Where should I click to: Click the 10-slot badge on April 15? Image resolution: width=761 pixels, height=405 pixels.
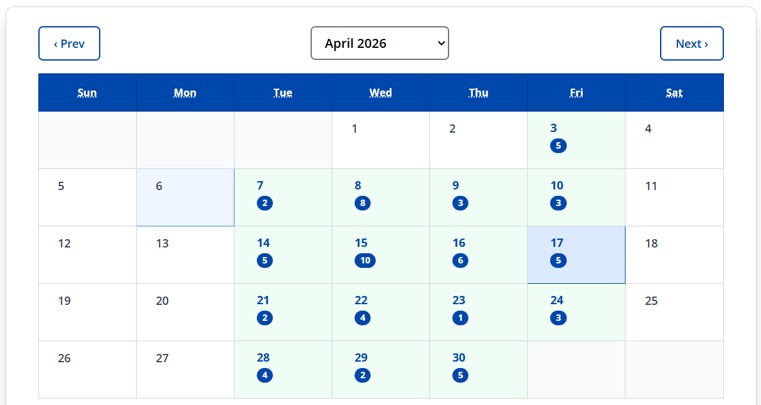[x=365, y=261]
